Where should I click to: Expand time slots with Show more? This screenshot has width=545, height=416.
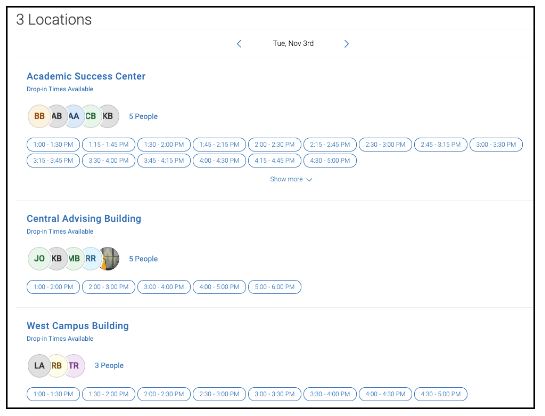291,179
